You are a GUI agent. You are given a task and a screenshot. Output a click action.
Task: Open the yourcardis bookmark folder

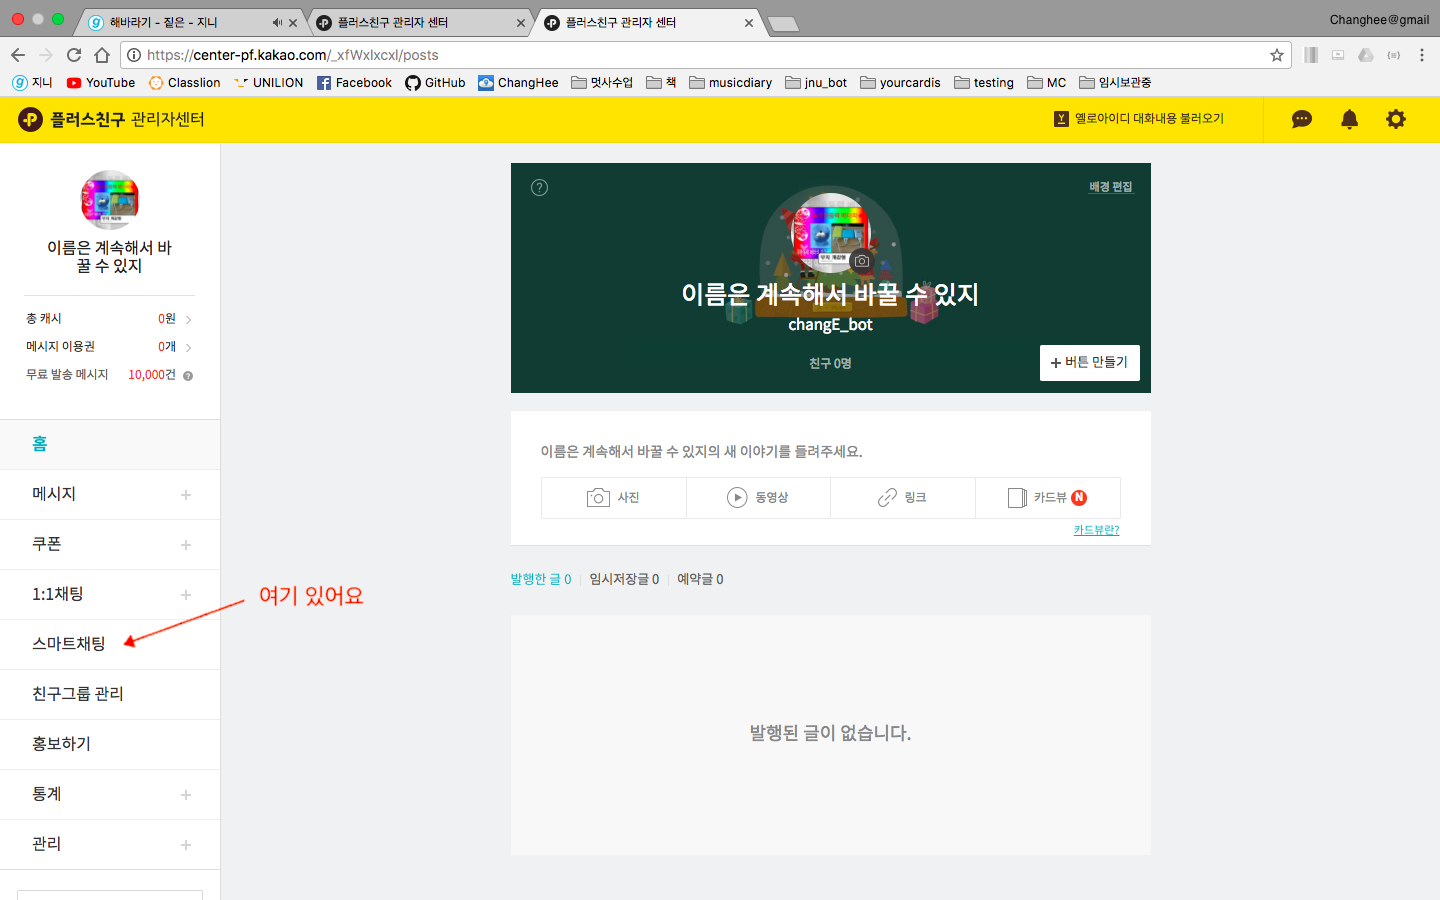(x=900, y=83)
